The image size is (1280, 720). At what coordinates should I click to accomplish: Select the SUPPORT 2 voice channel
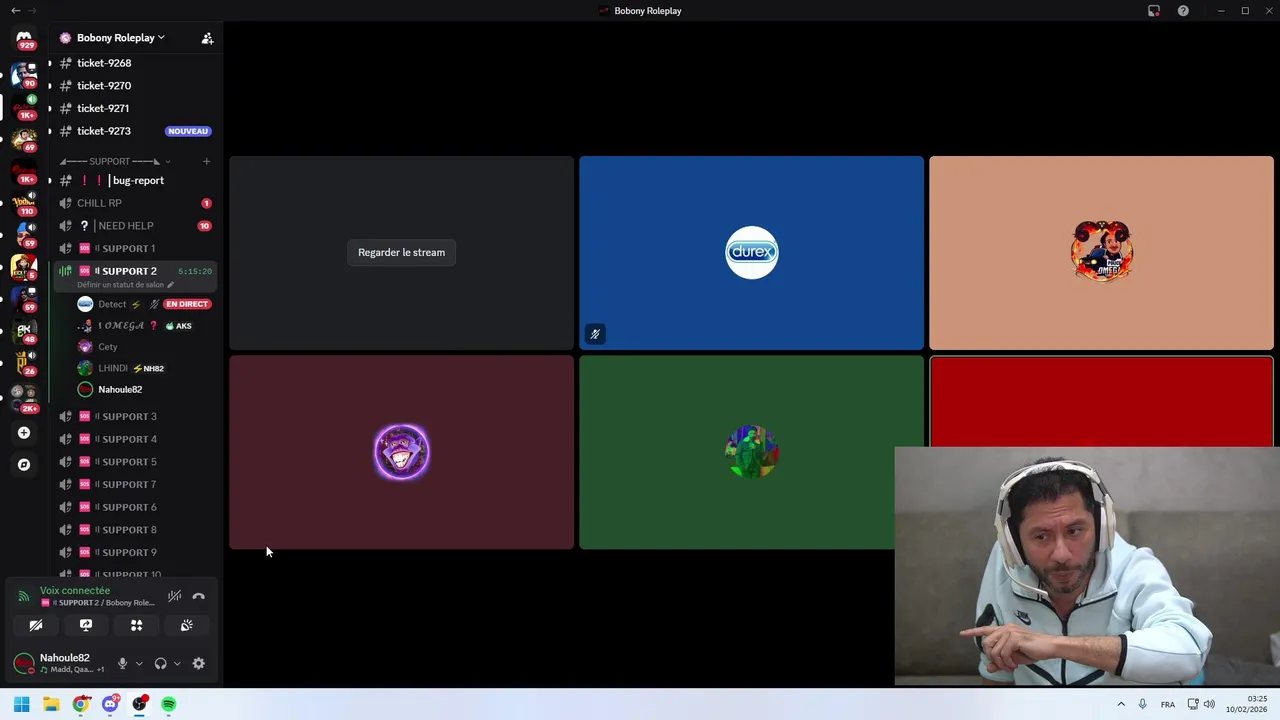[x=134, y=271]
